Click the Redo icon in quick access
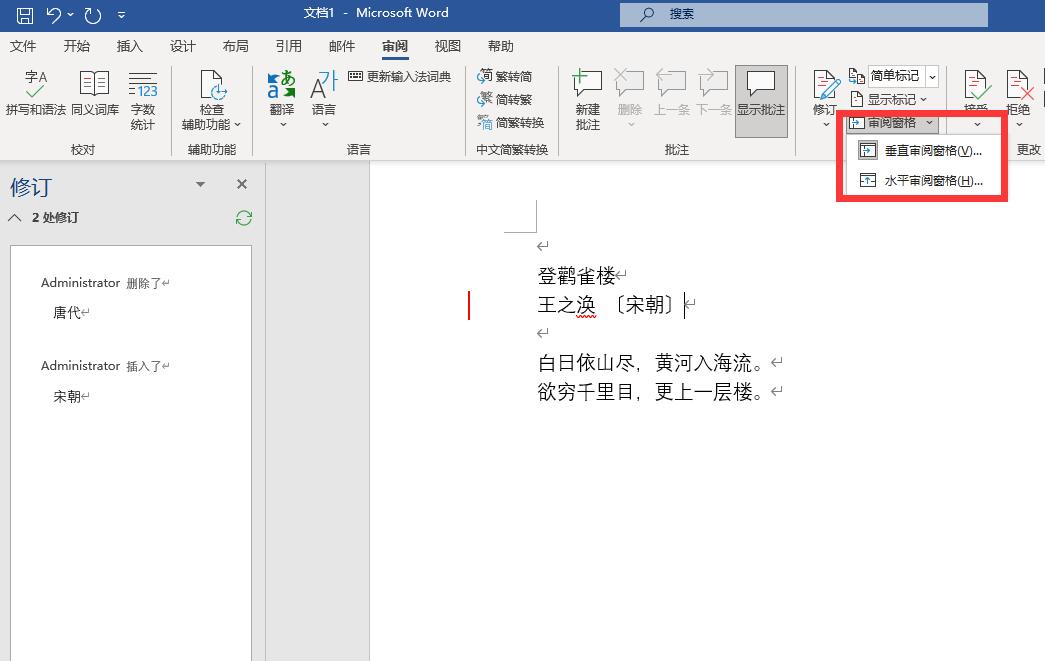1045x661 pixels. 93,15
